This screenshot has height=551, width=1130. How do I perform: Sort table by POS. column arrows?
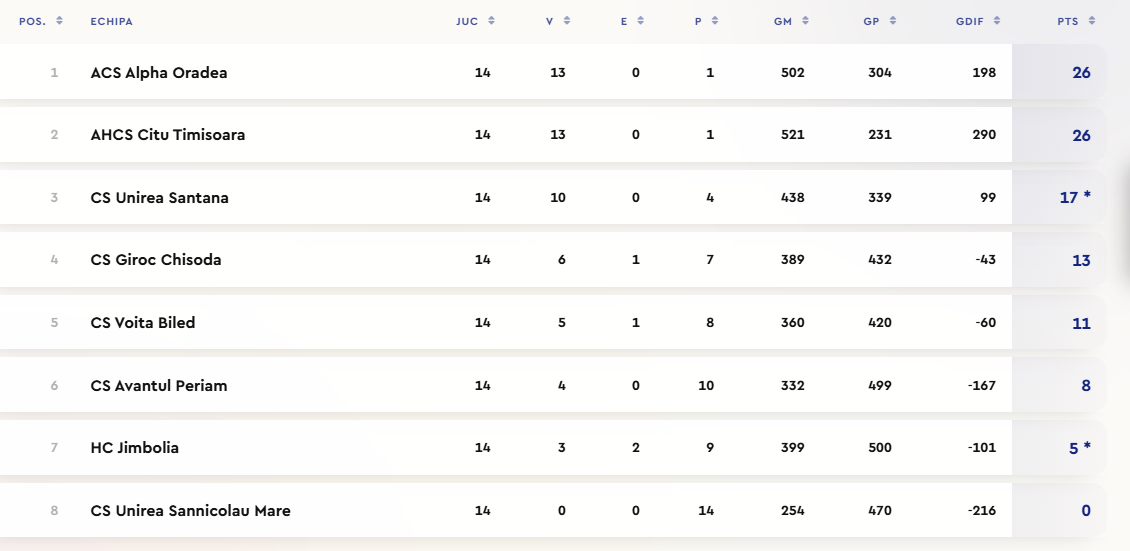pyautogui.click(x=59, y=21)
